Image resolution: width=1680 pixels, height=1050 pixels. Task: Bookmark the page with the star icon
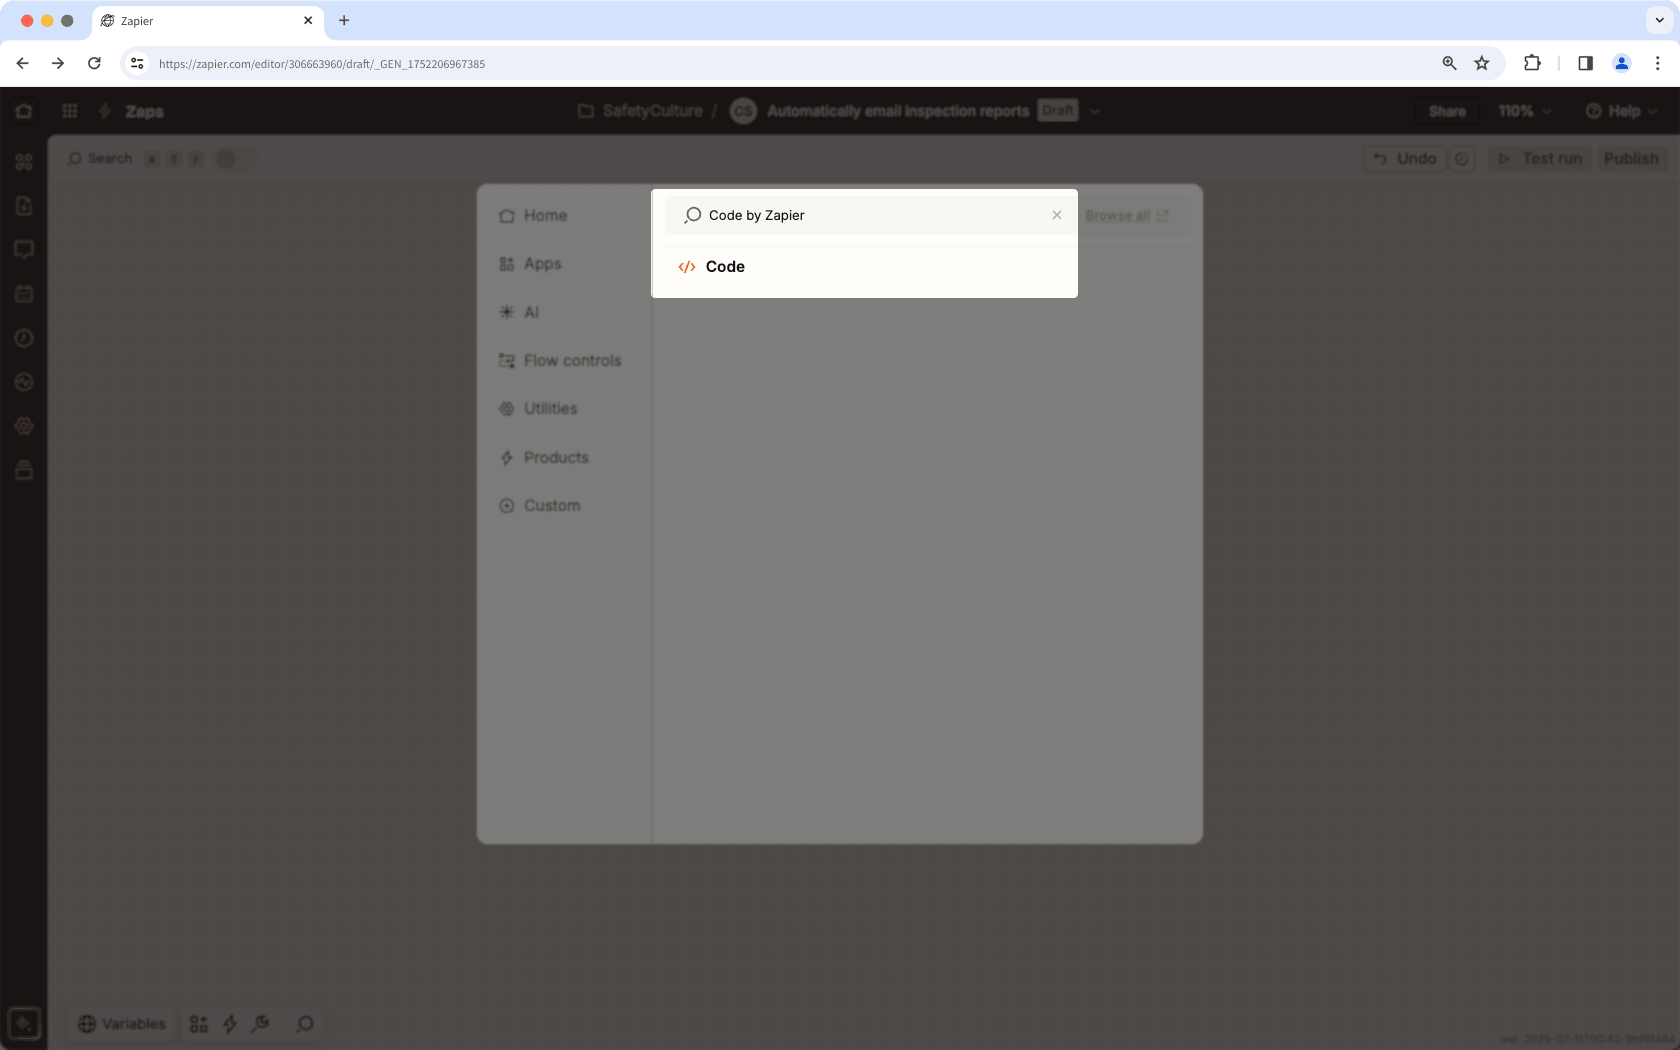(x=1482, y=63)
